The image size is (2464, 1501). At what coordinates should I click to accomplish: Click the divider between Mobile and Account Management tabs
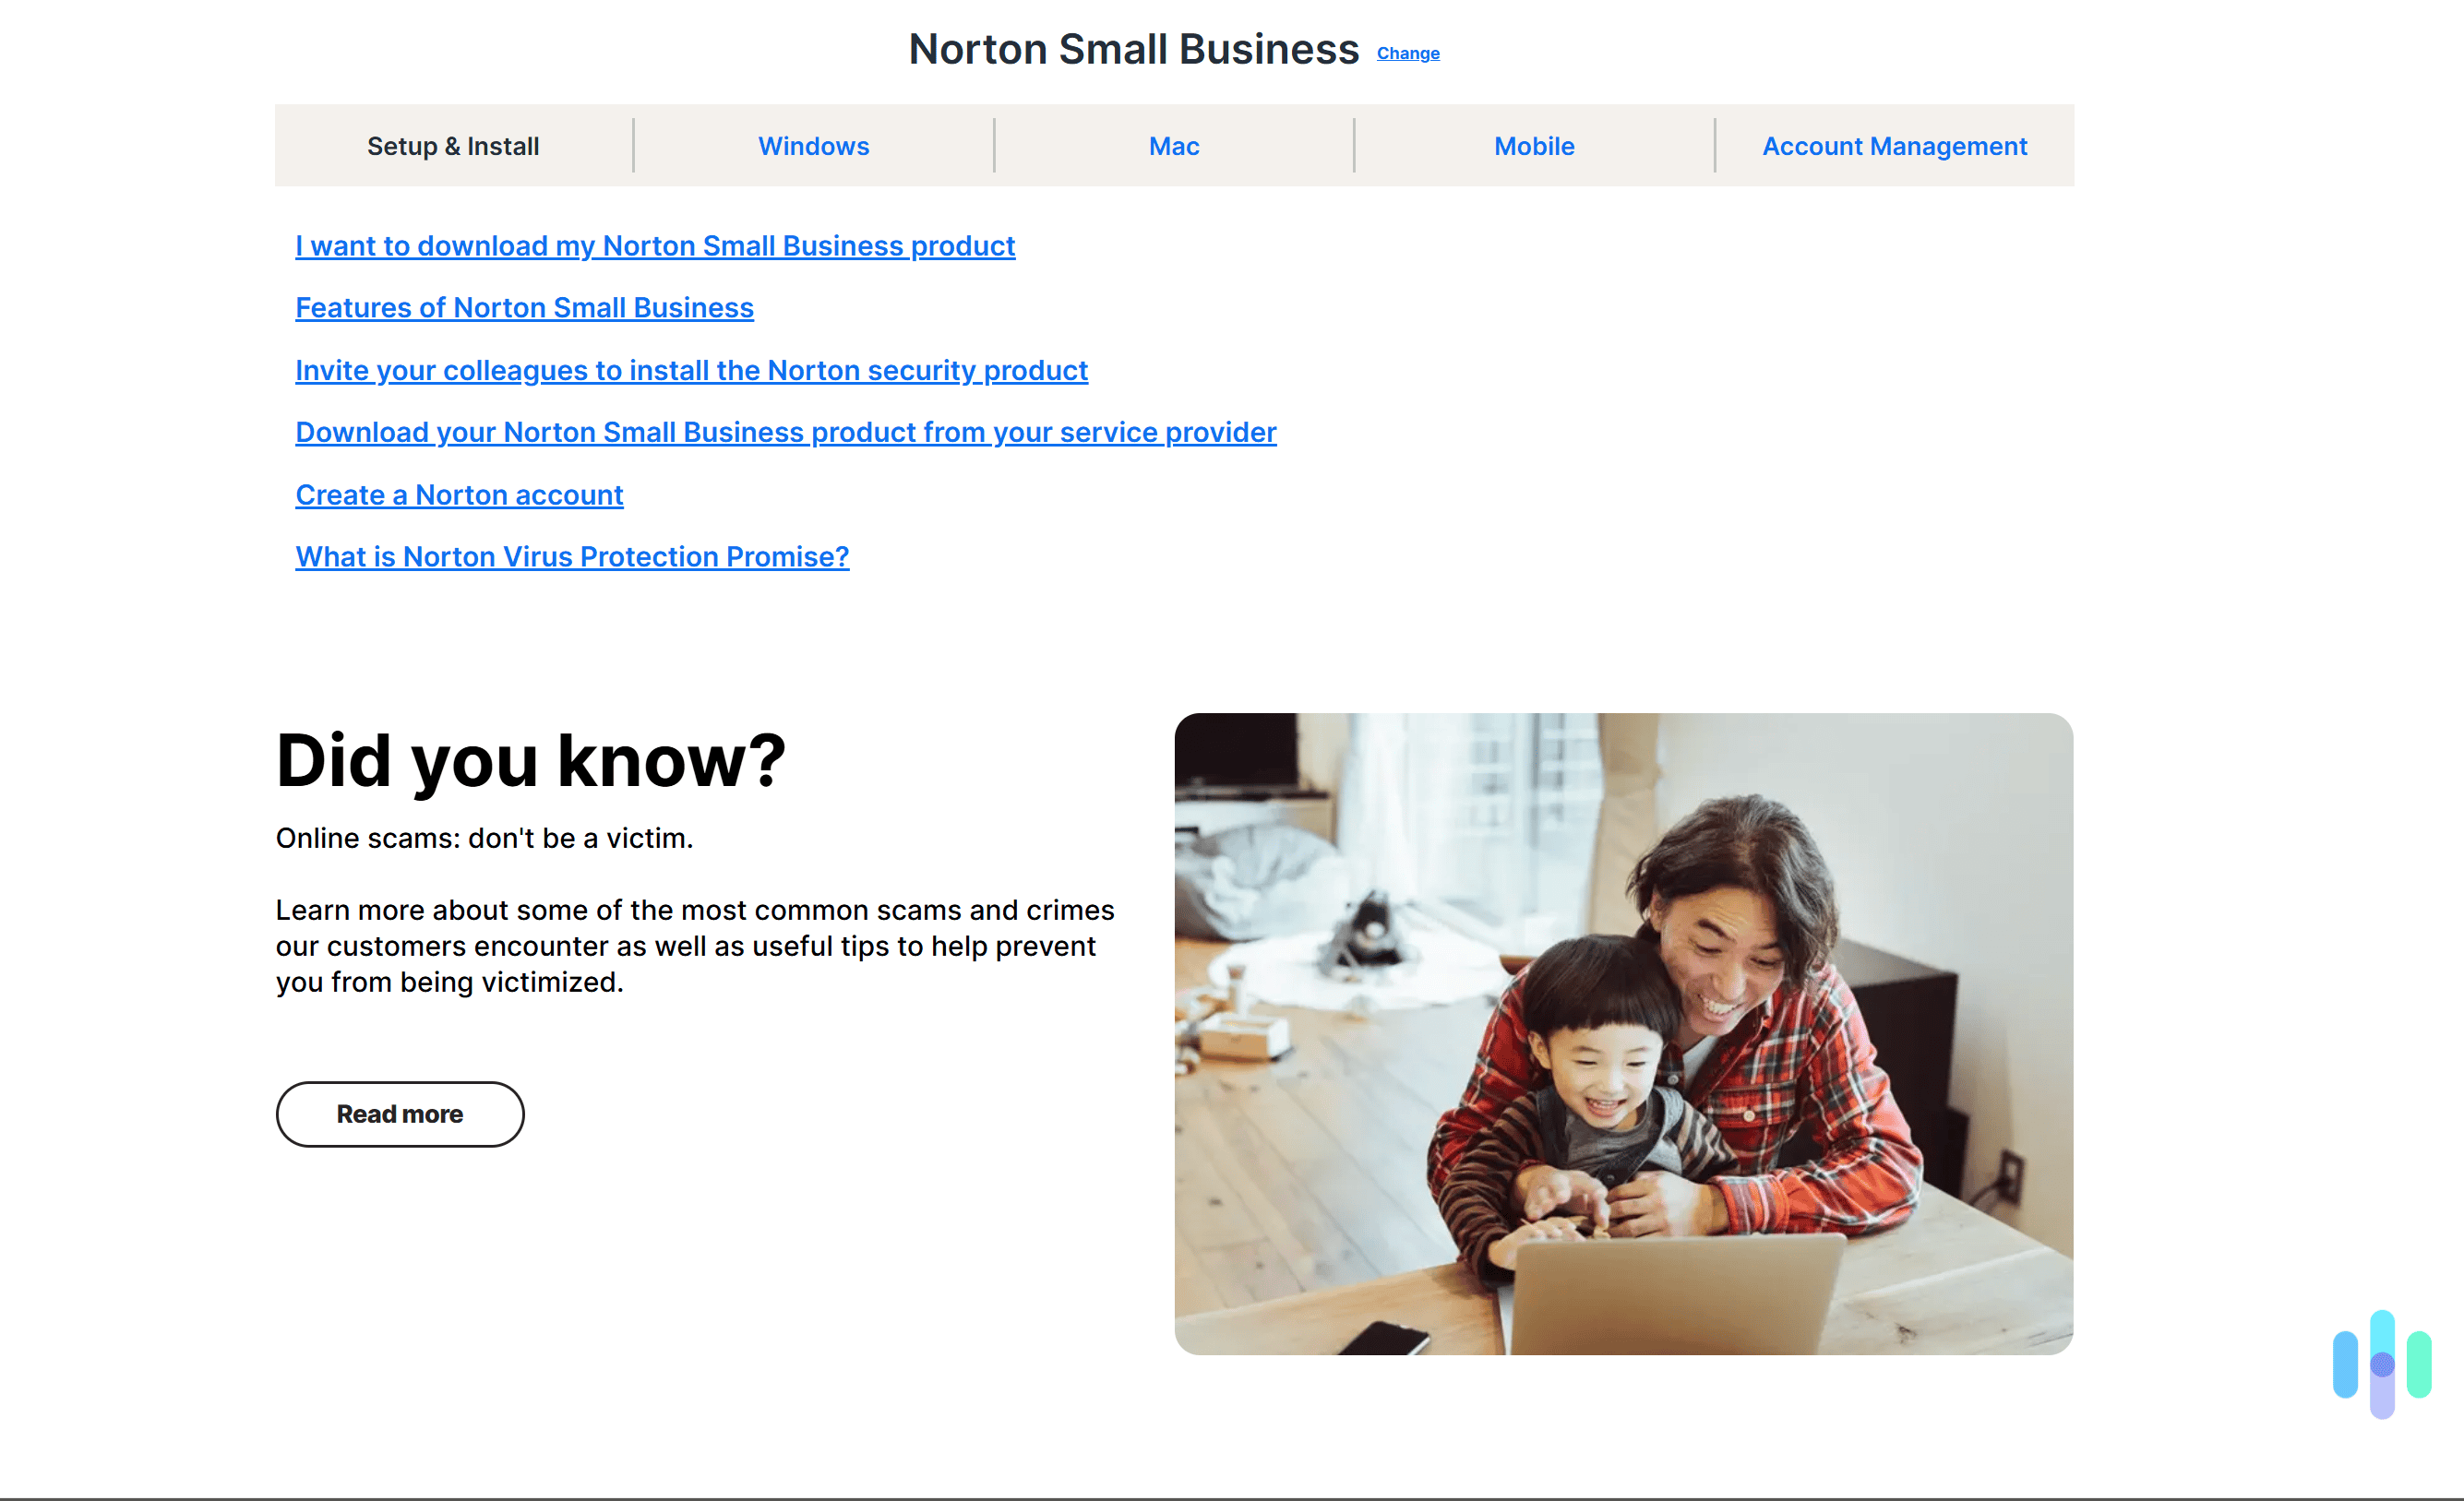tap(1714, 146)
